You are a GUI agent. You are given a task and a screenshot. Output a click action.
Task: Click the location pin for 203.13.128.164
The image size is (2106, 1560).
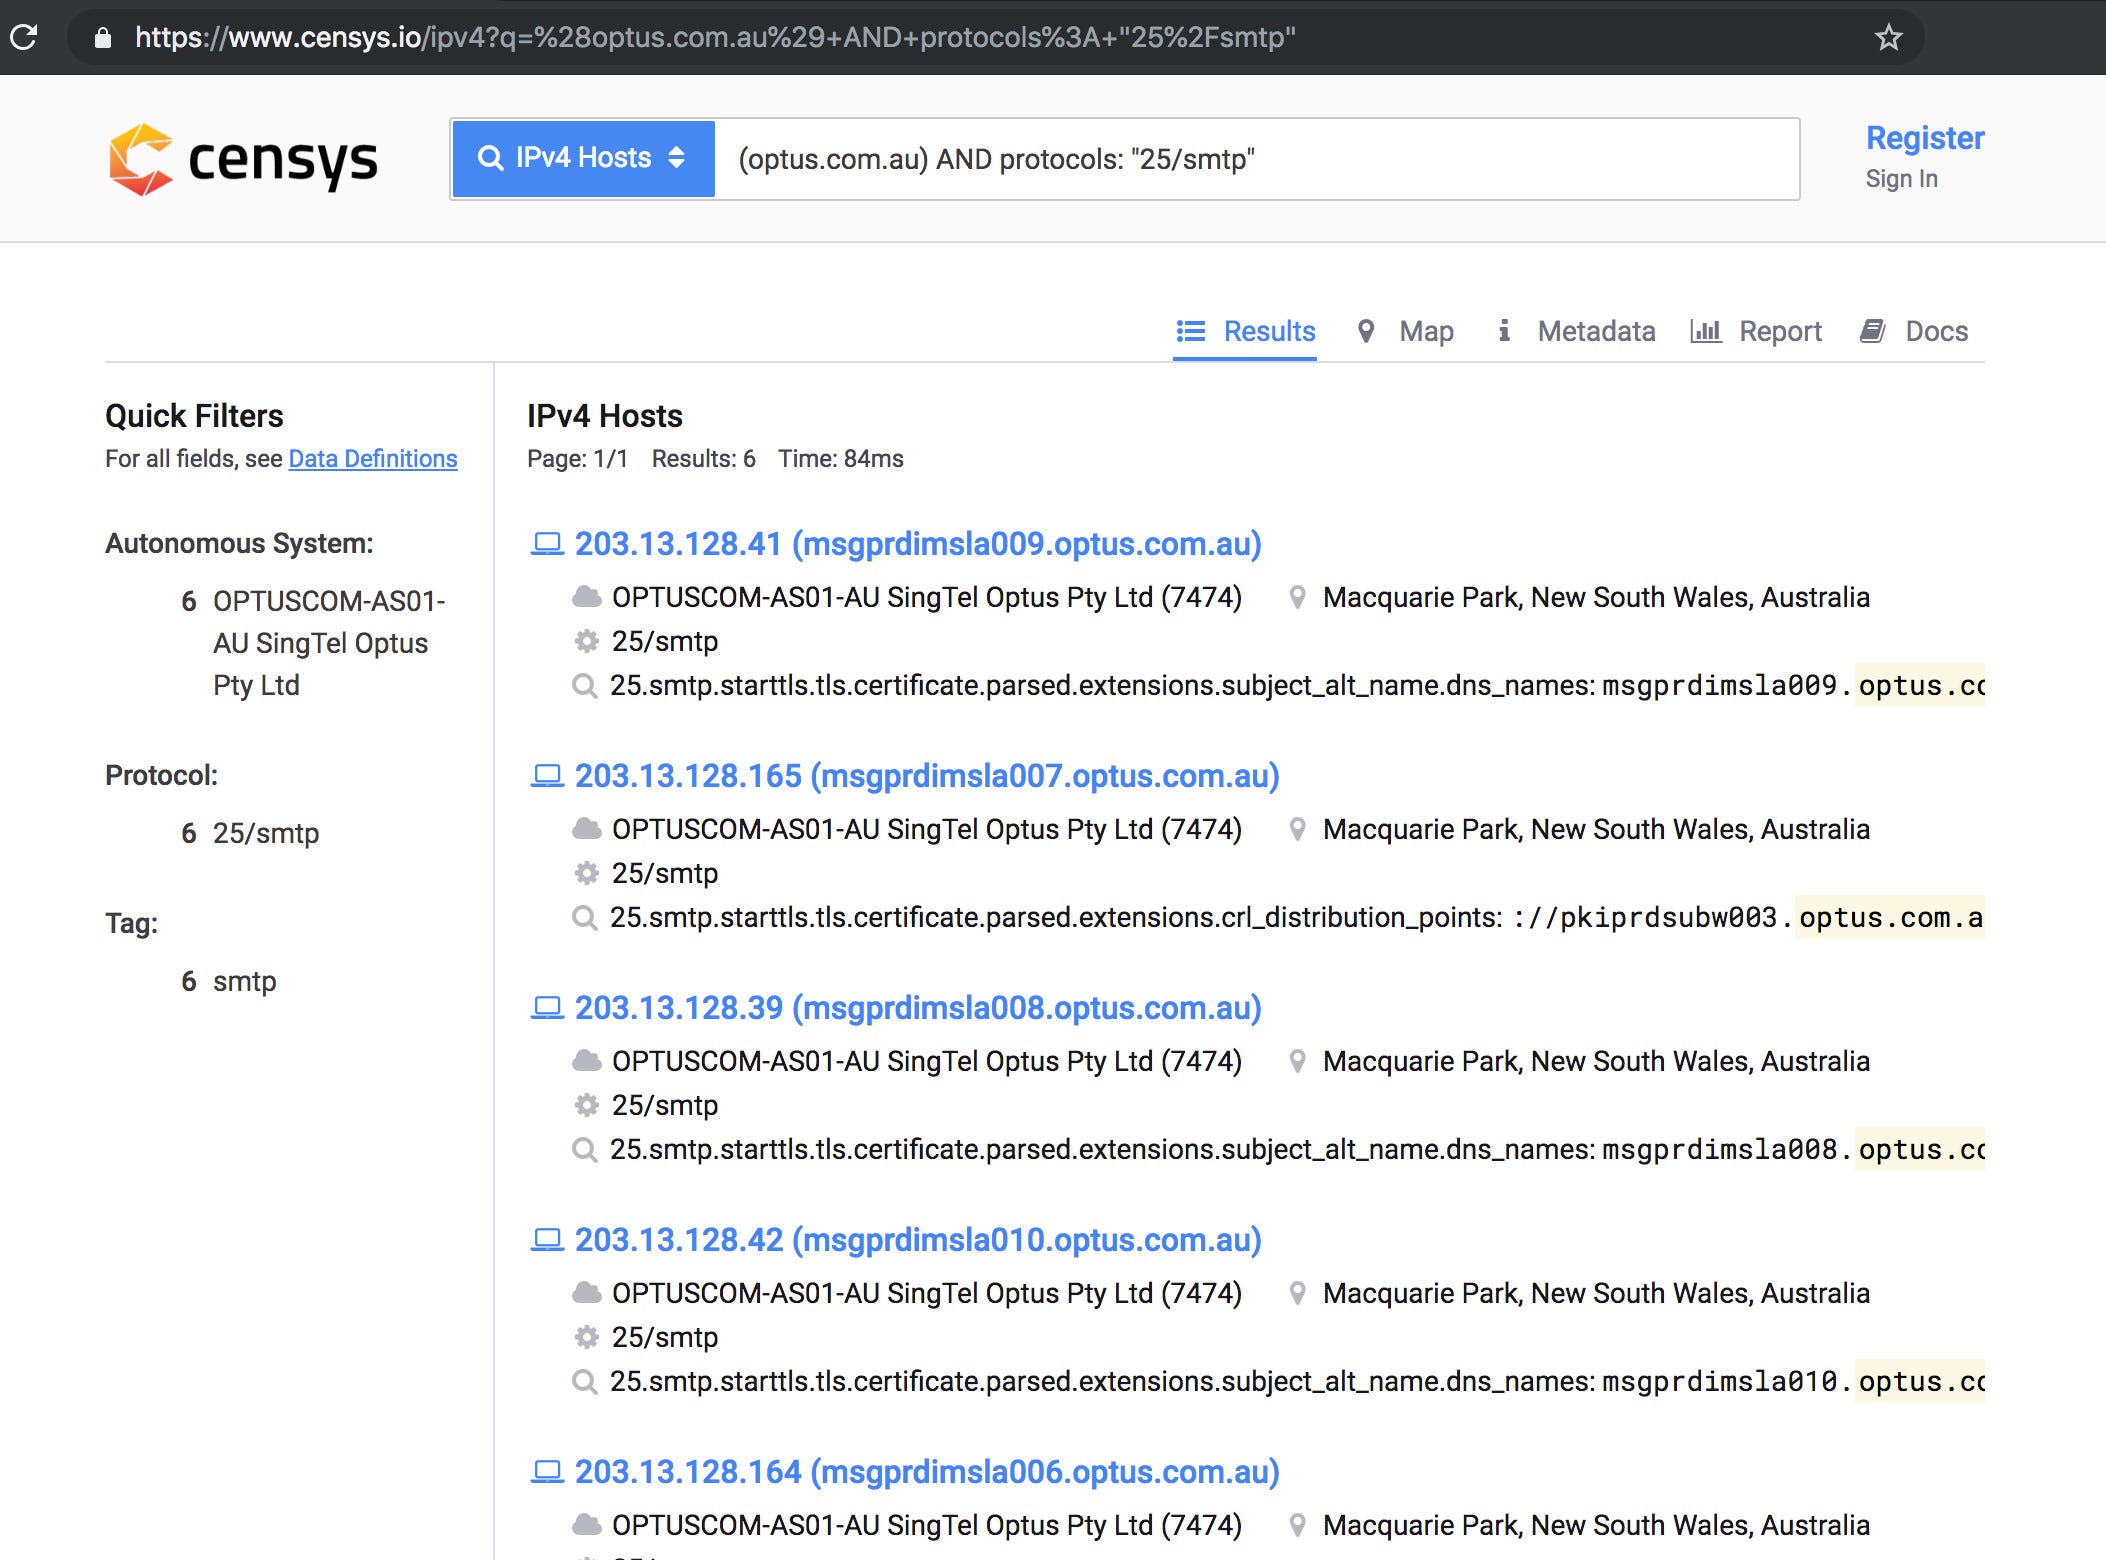[1297, 1525]
